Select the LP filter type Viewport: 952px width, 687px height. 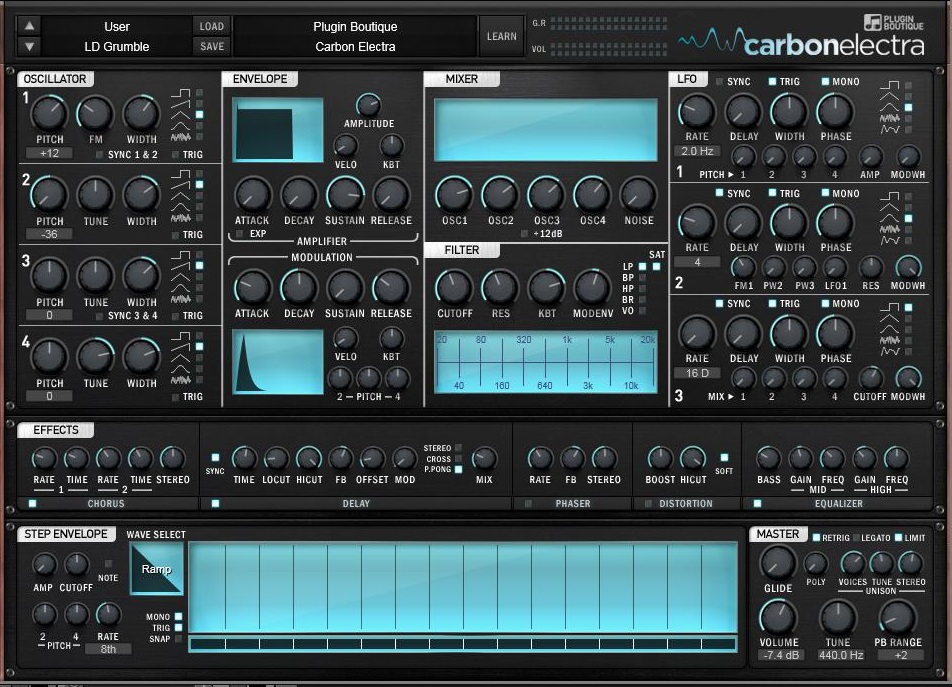642,266
